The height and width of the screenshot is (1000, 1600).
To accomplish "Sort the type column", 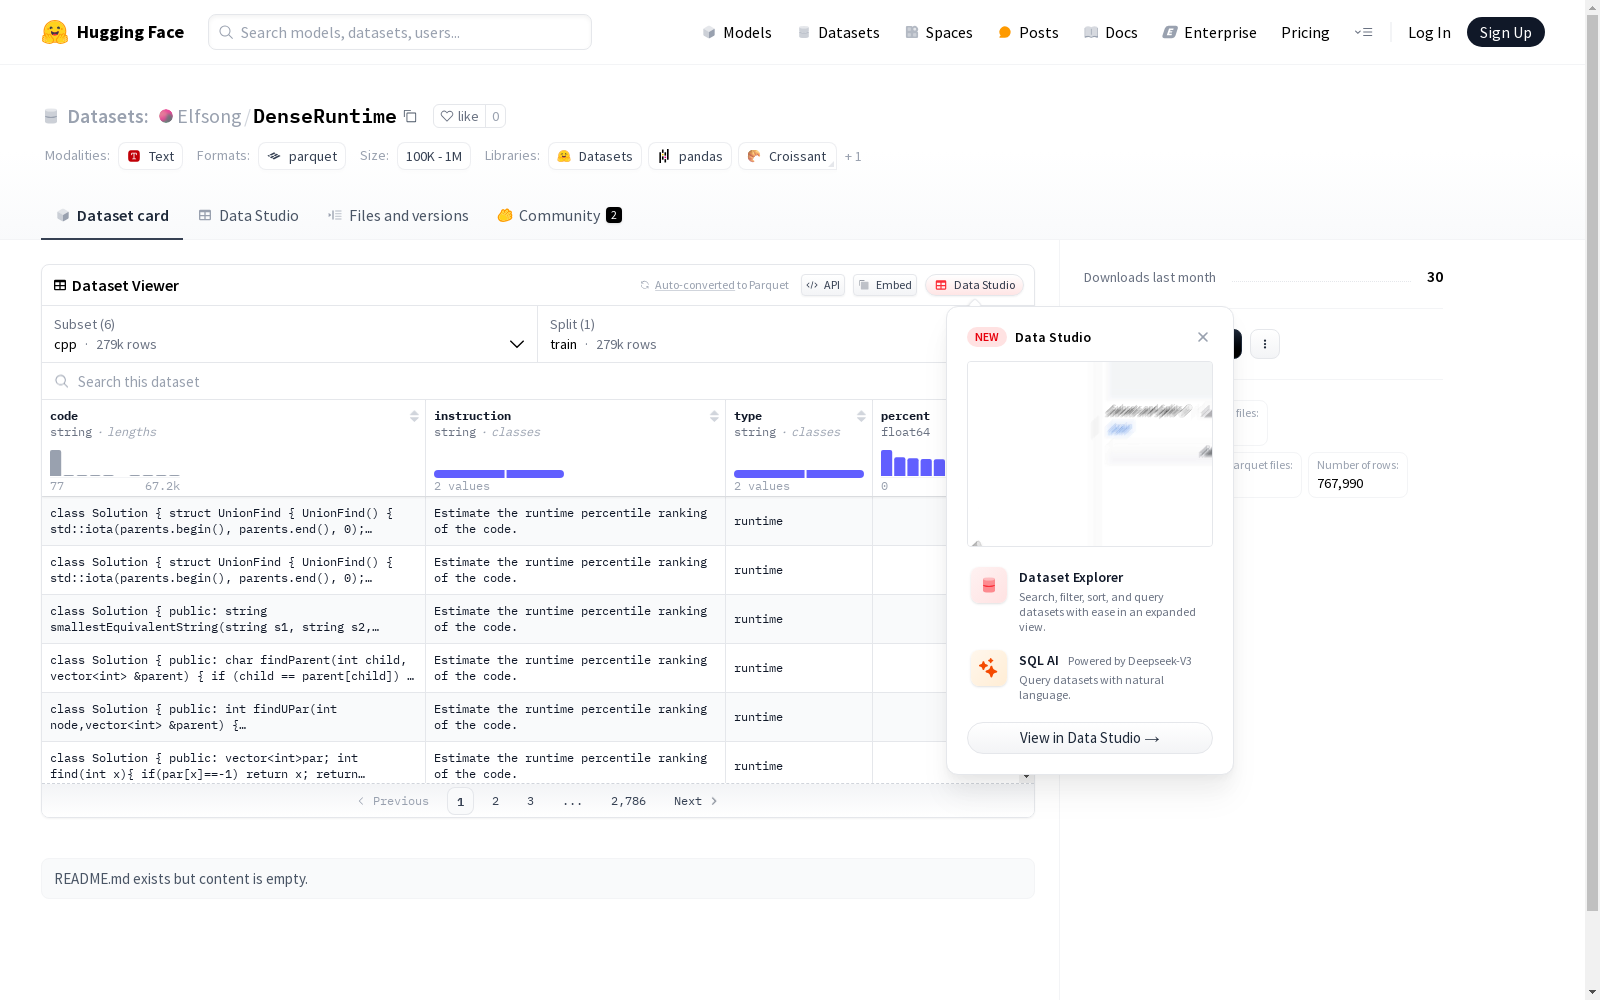I will point(861,416).
